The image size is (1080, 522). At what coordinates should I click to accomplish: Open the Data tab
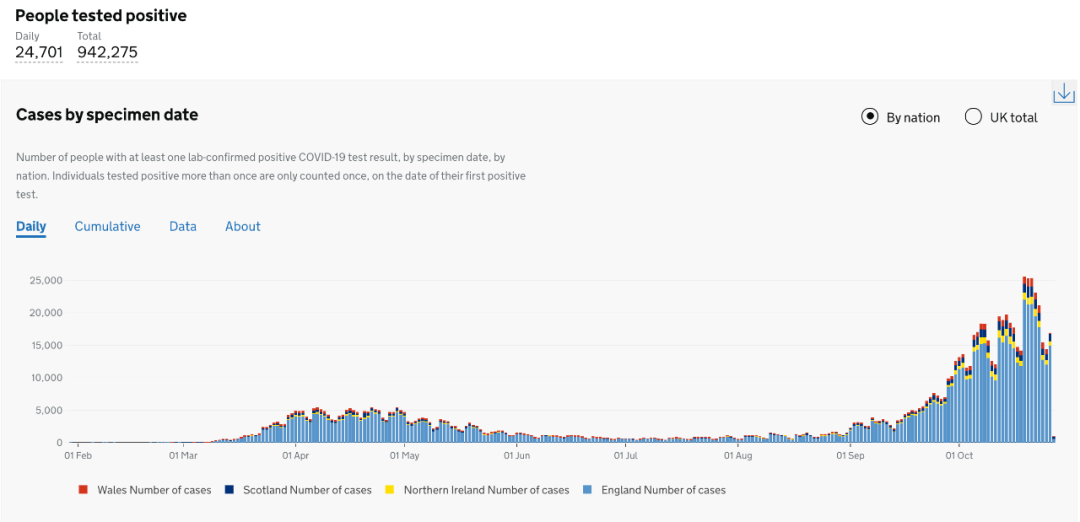pos(183,227)
